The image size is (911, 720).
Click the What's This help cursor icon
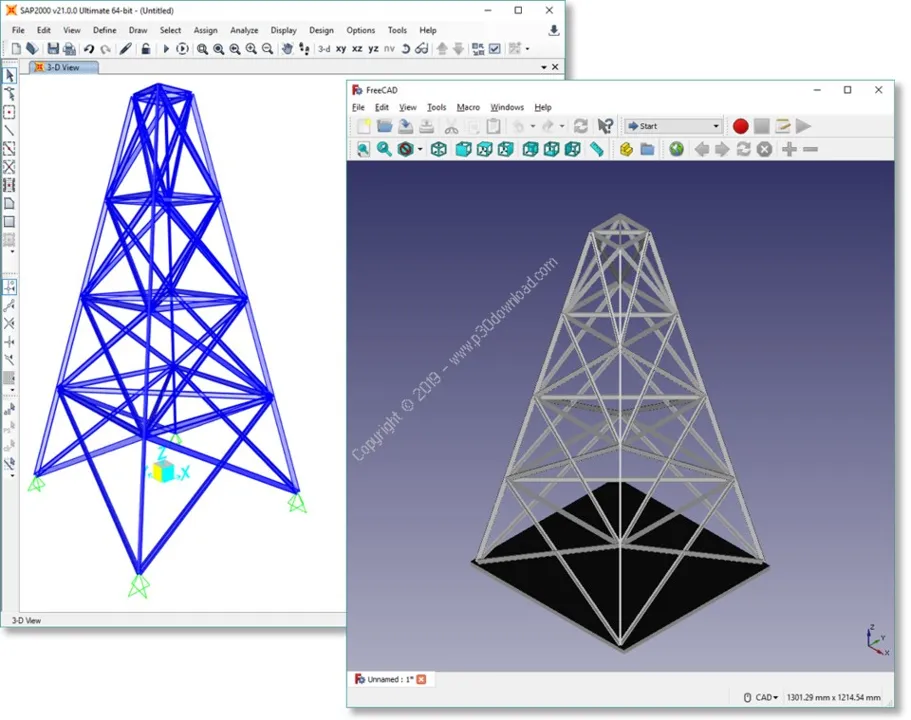point(605,126)
